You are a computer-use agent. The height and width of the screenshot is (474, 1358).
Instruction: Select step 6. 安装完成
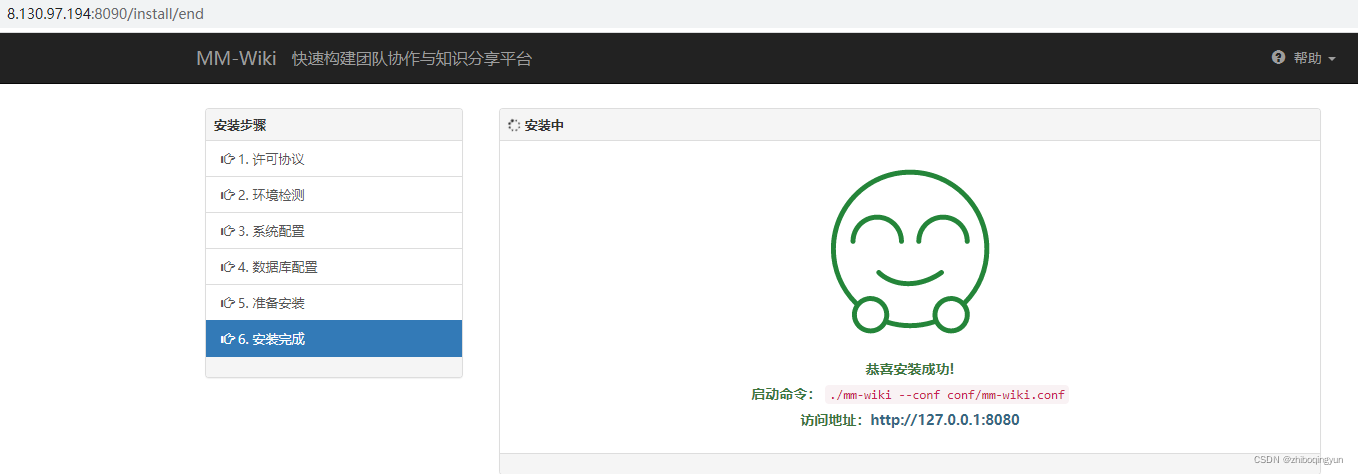point(334,339)
